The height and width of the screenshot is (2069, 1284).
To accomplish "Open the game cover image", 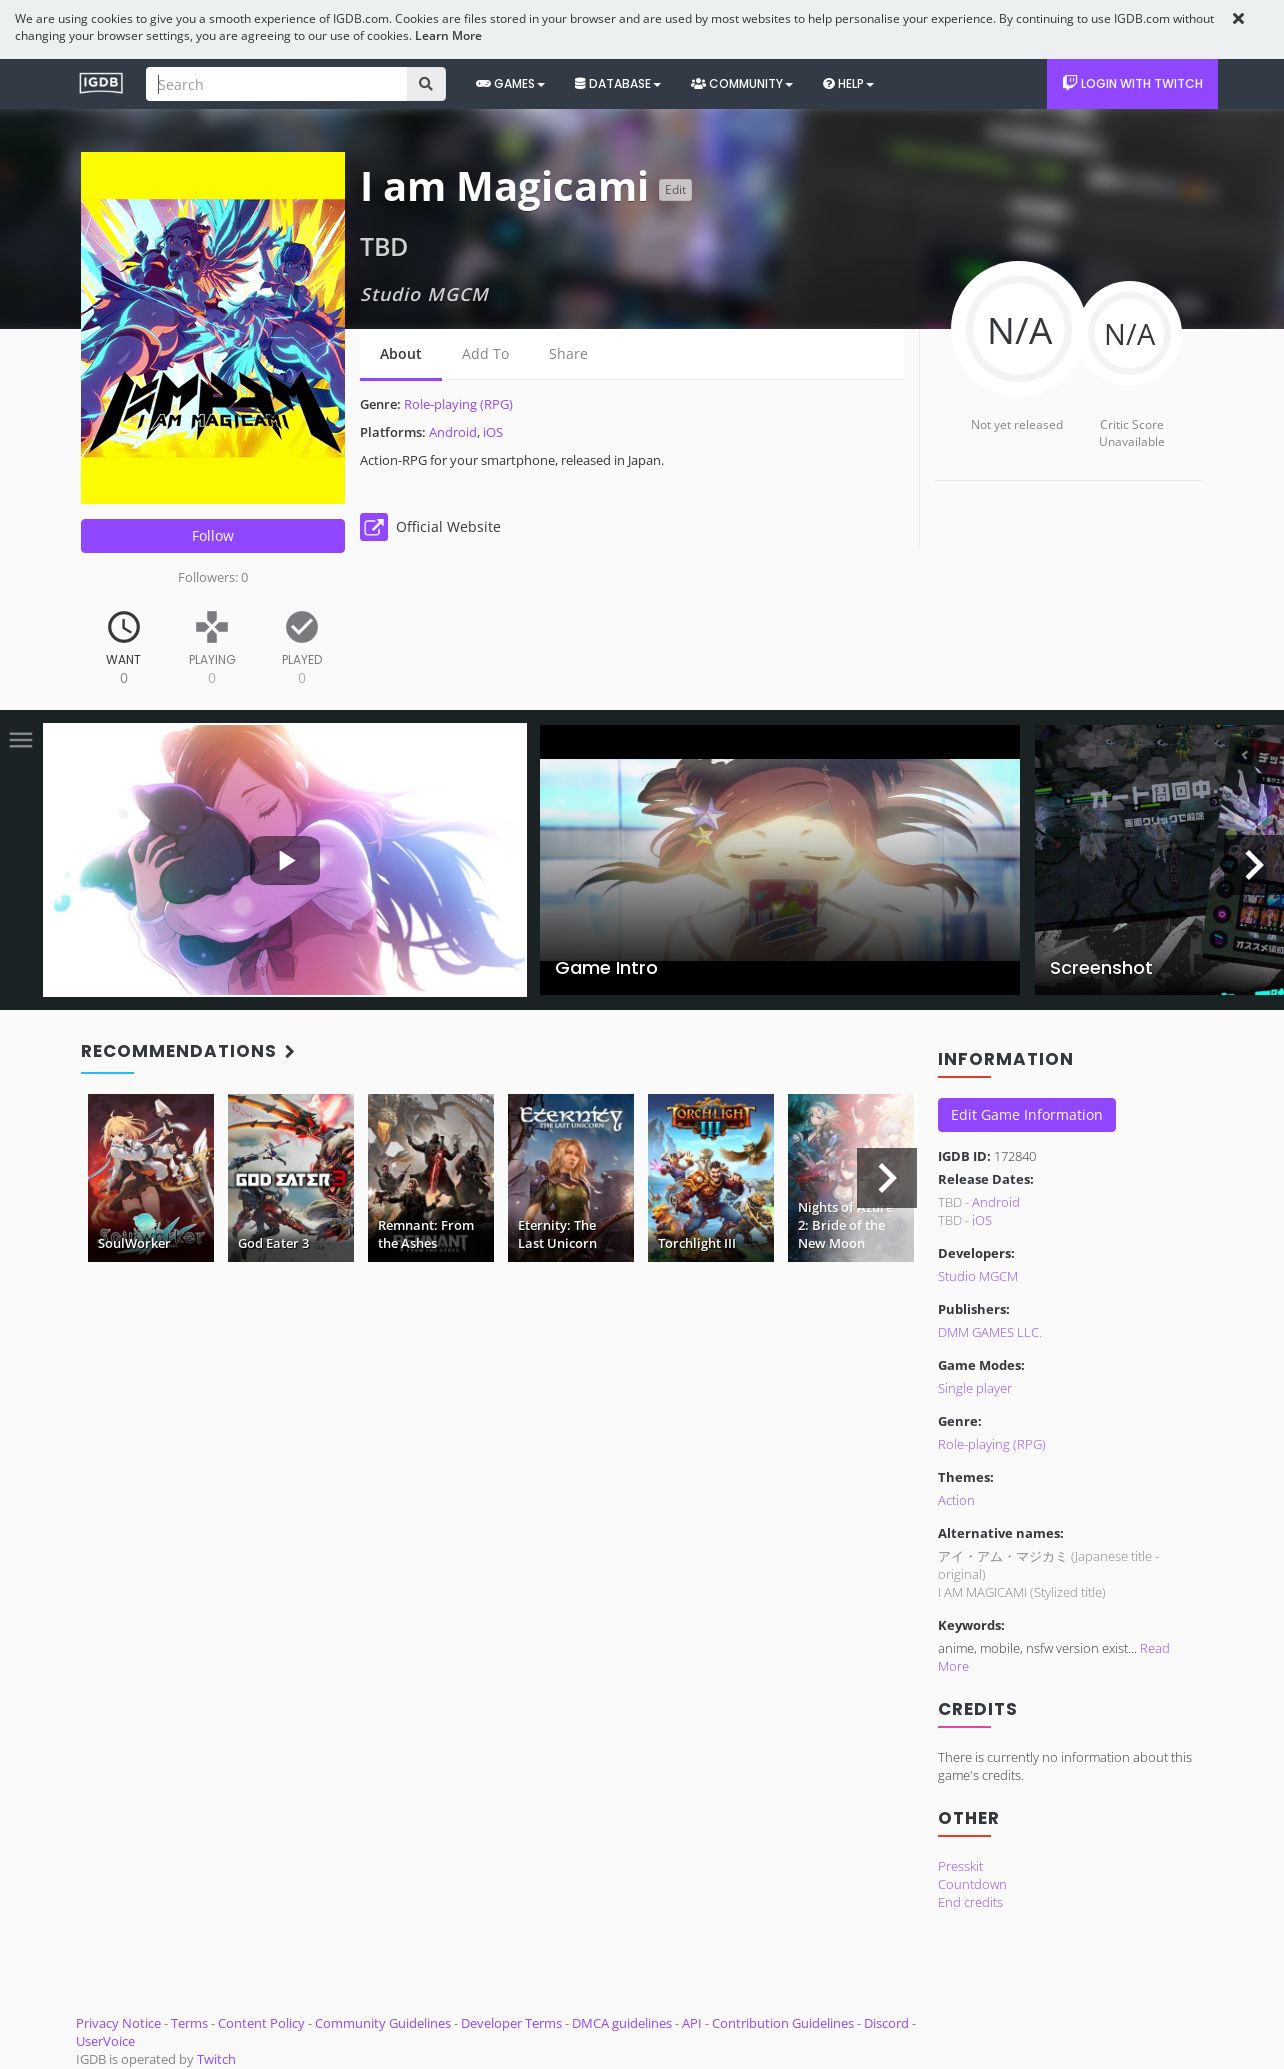I will pos(213,328).
